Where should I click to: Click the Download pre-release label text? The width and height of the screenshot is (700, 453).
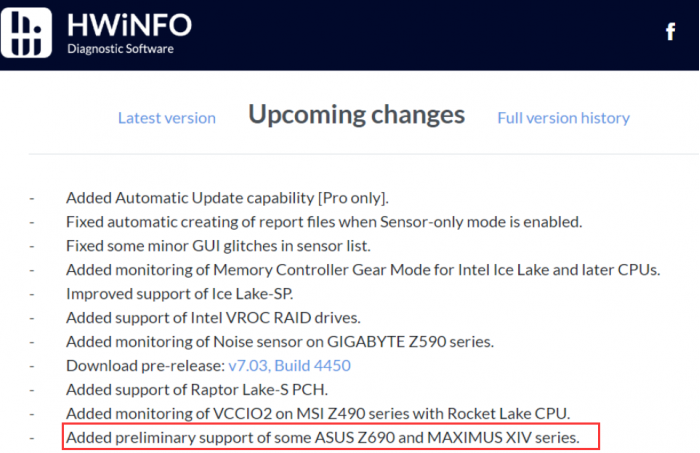[146, 366]
